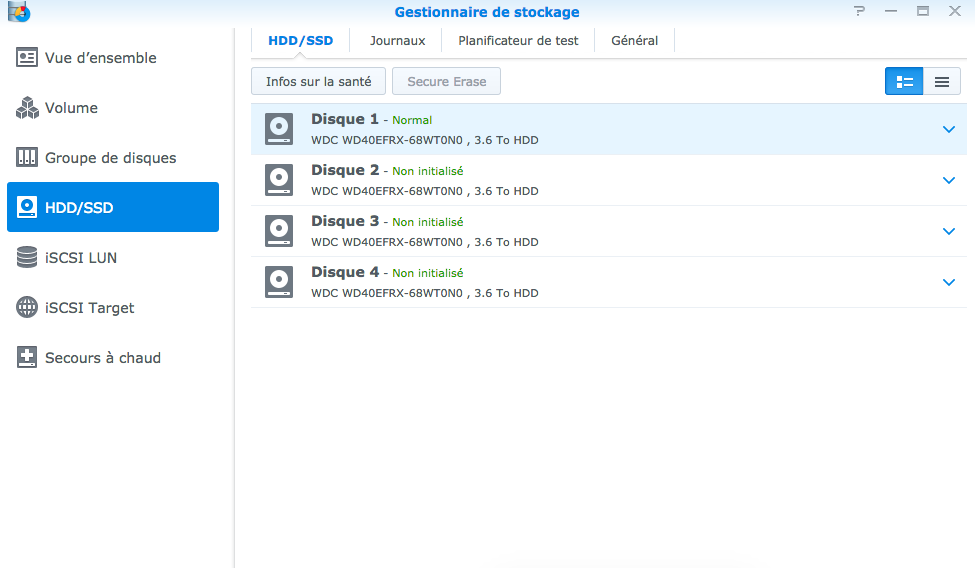
Task: Click Disque 2 Non initialisé status
Action: tap(427, 171)
